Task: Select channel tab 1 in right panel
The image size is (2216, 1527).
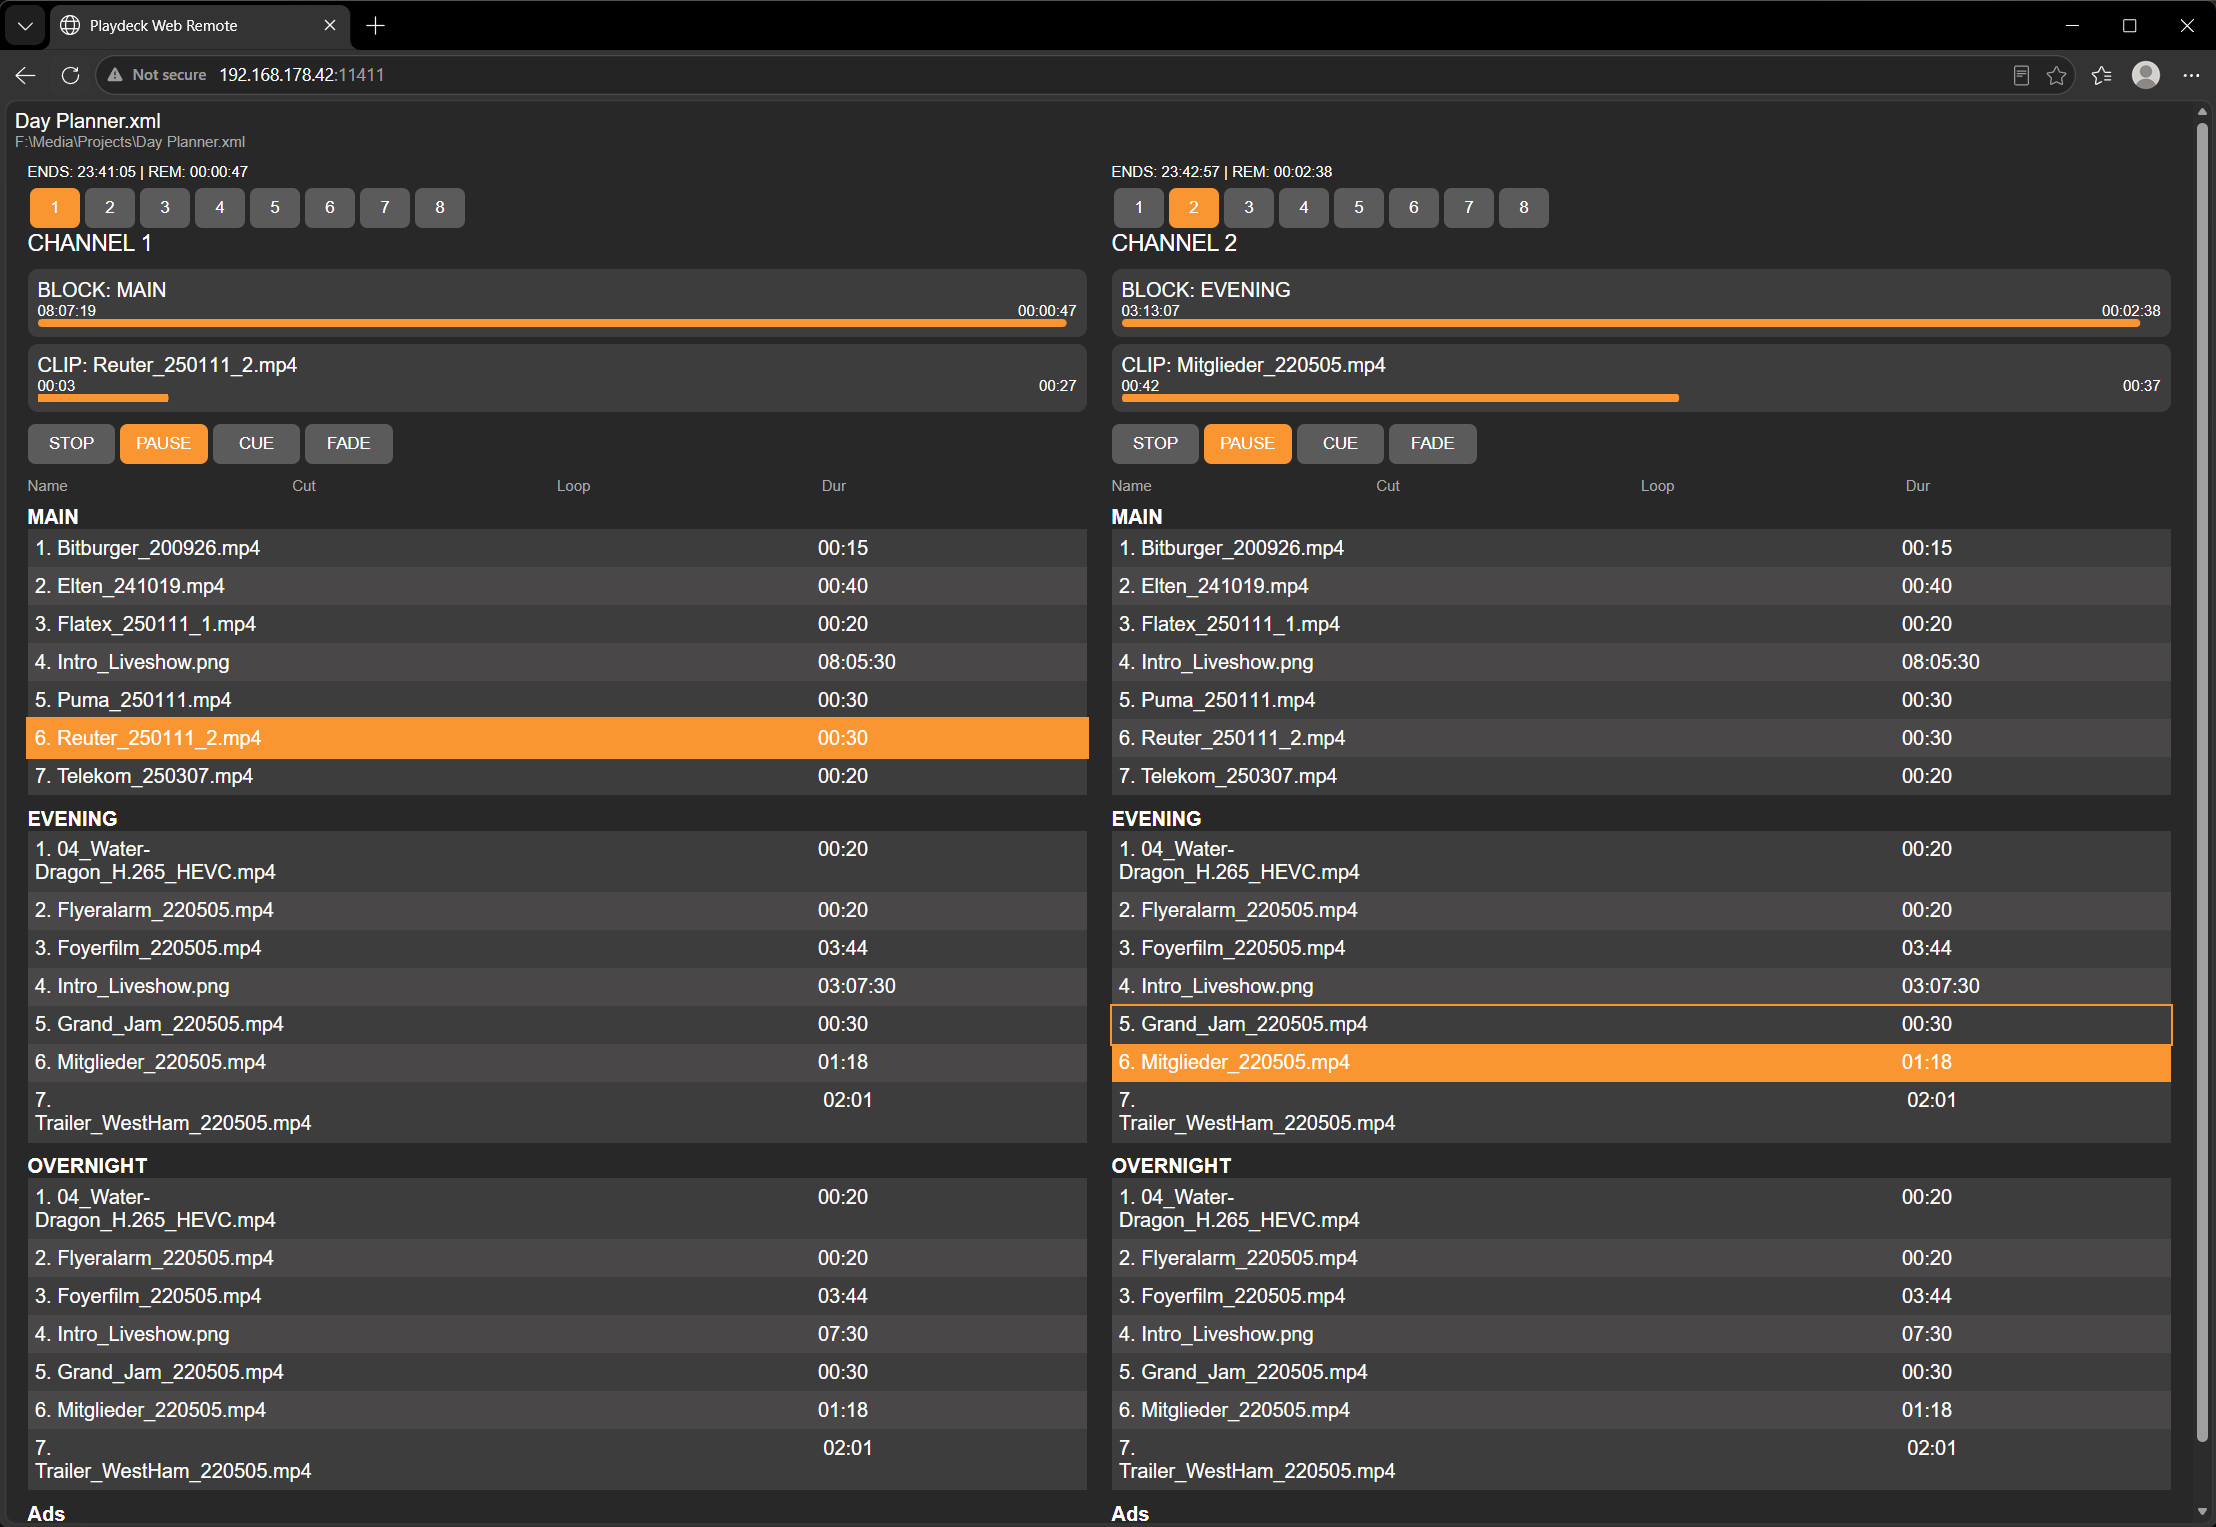Action: pyautogui.click(x=1139, y=208)
